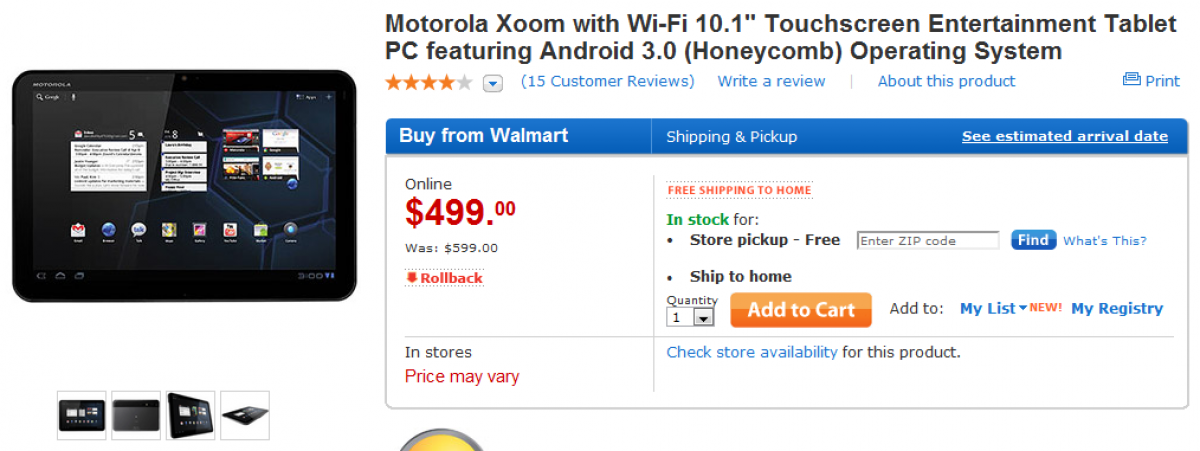The width and height of the screenshot is (1200, 451).
Task: Click the large Motorola Xoom product image
Action: pos(184,185)
